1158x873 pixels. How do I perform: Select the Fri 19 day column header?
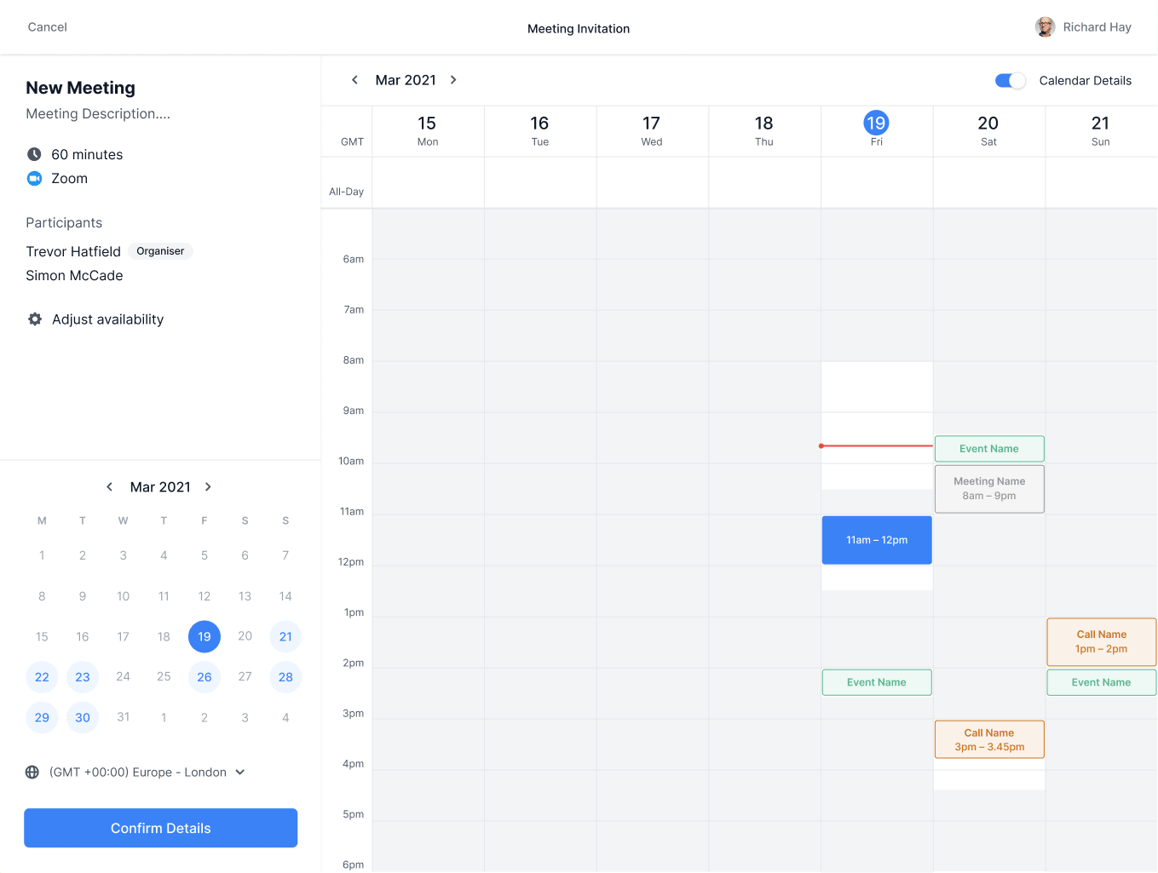(x=876, y=130)
